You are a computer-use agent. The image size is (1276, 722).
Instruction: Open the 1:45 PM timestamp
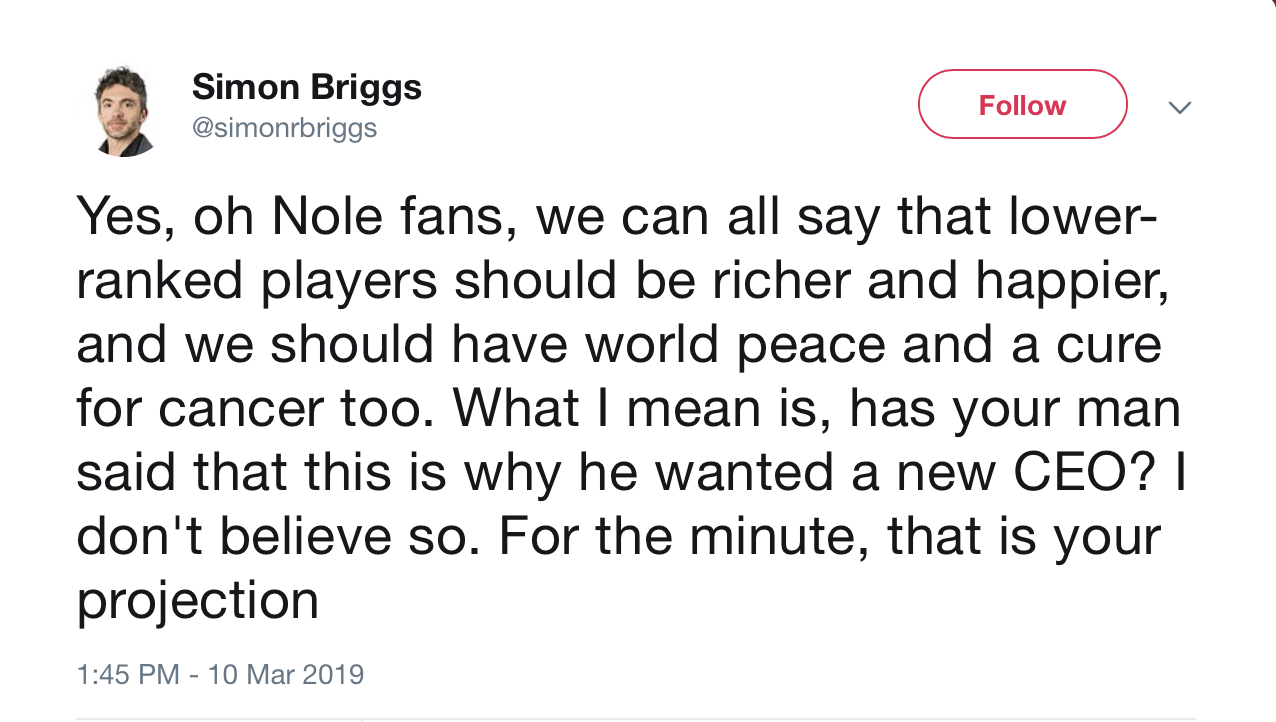[129, 675]
